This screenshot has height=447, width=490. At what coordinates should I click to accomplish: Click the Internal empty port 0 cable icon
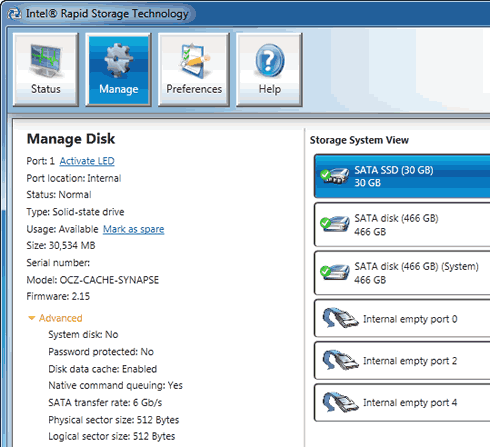coord(340,318)
